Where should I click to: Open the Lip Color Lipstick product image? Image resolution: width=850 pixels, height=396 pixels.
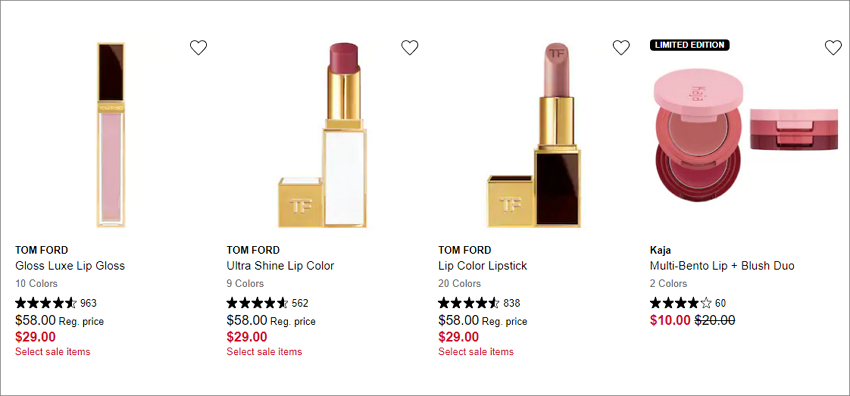[534, 135]
